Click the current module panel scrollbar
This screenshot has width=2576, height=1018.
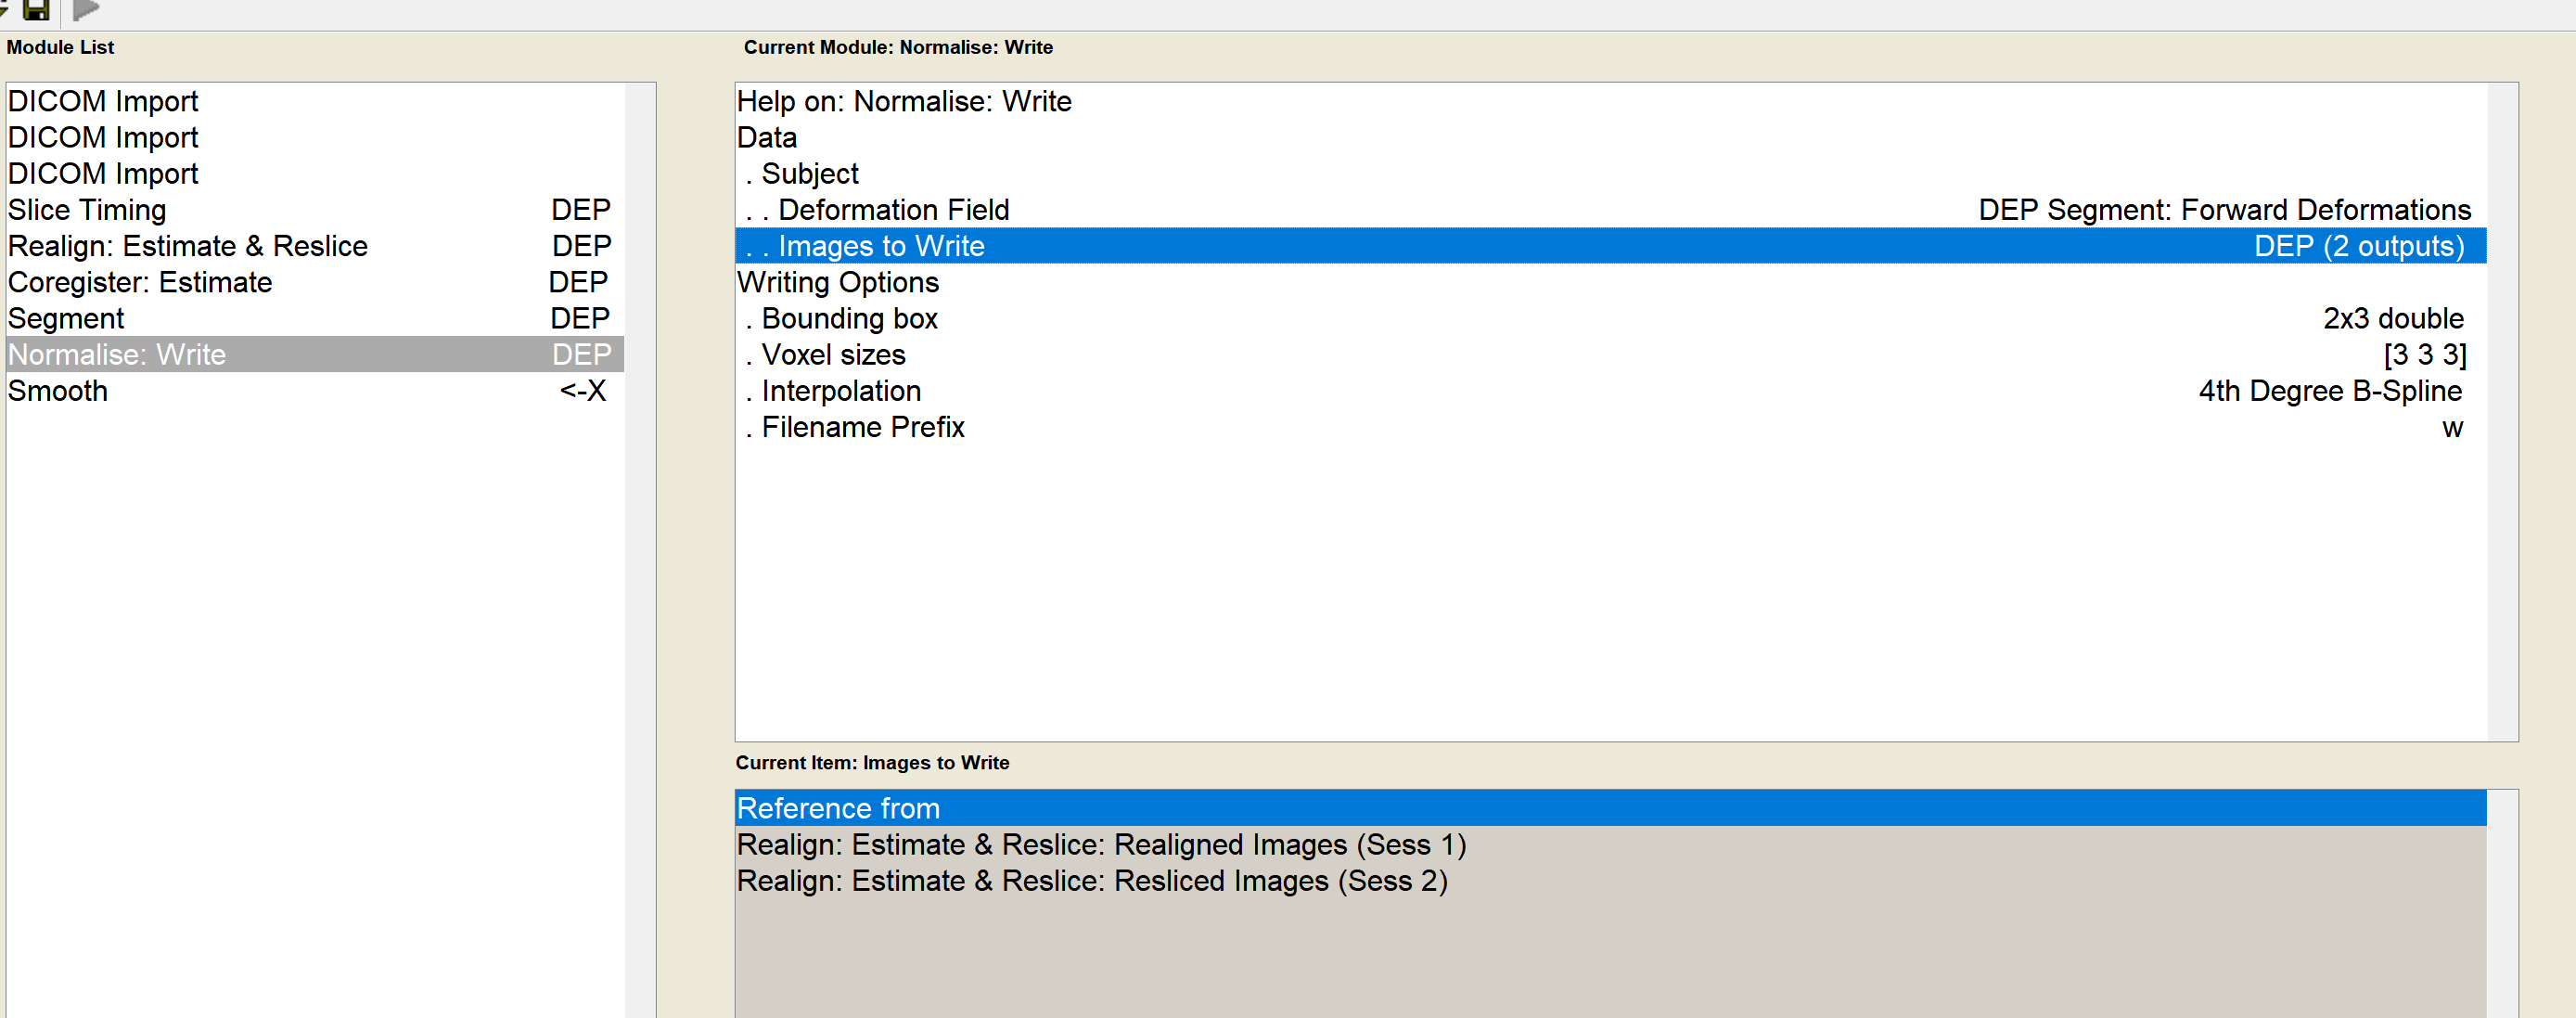tap(2502, 412)
